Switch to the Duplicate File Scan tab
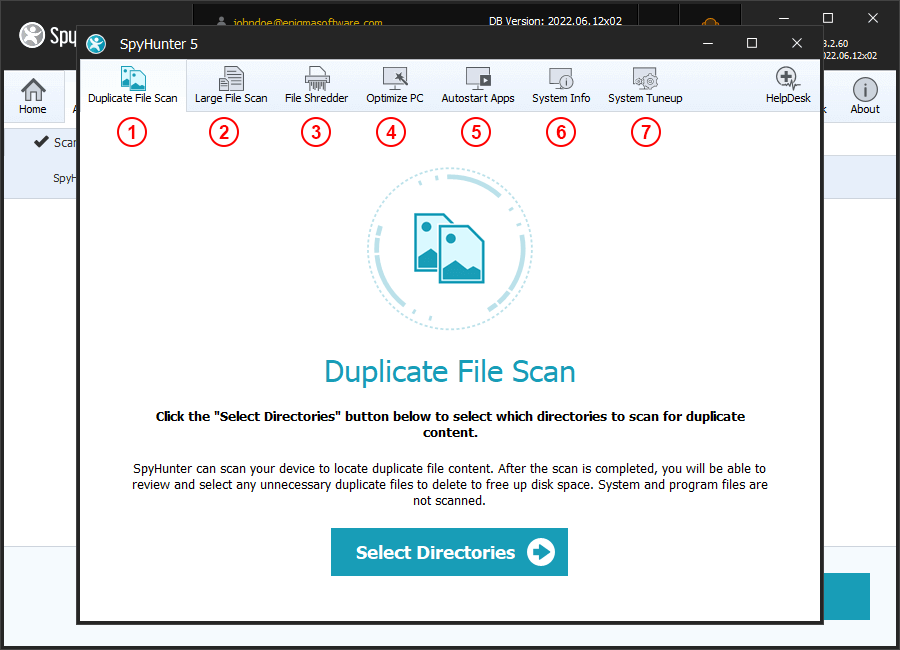Viewport: 900px width, 650px height. 132,85
